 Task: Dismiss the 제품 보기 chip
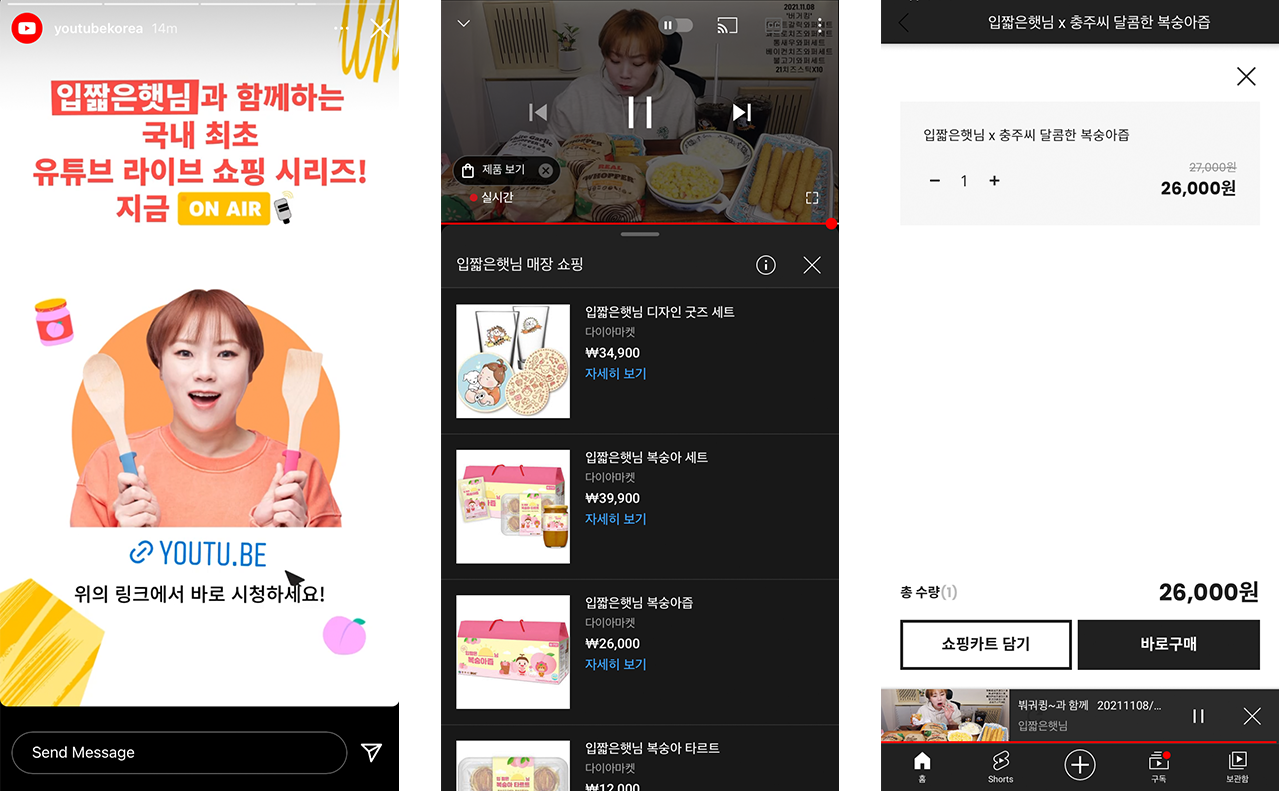[x=545, y=170]
